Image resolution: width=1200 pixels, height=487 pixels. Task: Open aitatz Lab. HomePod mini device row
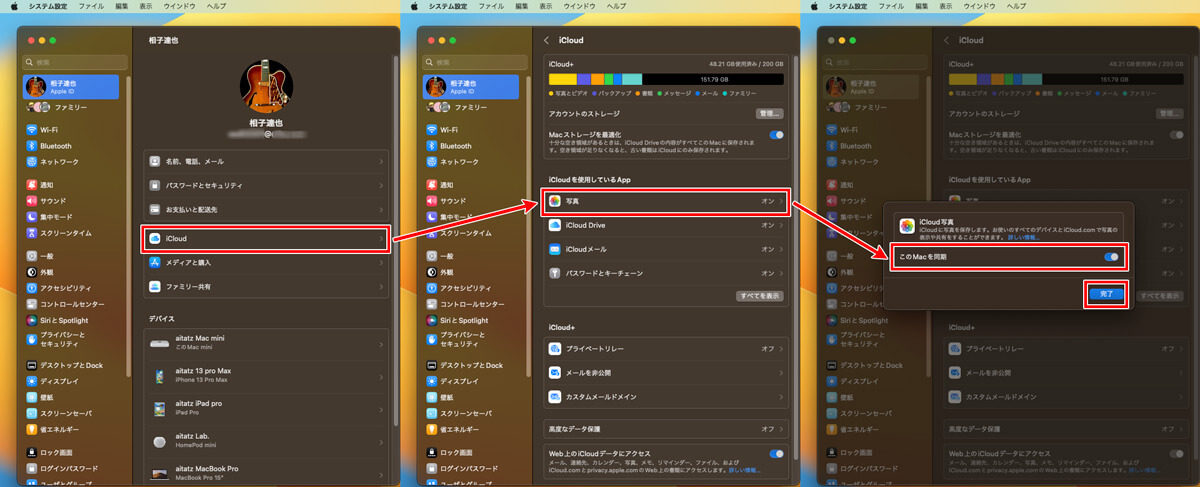pos(266,441)
